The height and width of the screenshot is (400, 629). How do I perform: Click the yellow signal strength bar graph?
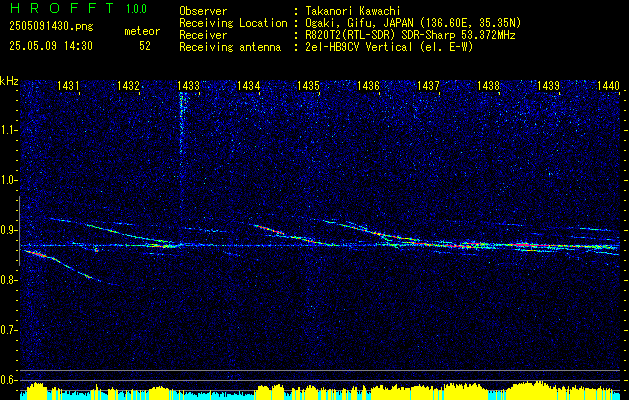pos(320,391)
